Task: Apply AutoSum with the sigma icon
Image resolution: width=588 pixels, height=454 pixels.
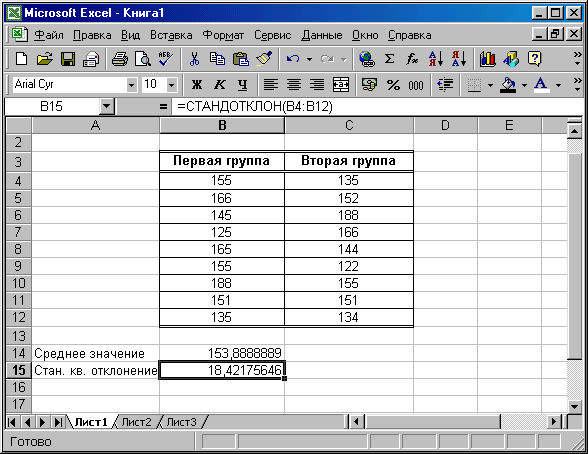Action: coord(390,59)
